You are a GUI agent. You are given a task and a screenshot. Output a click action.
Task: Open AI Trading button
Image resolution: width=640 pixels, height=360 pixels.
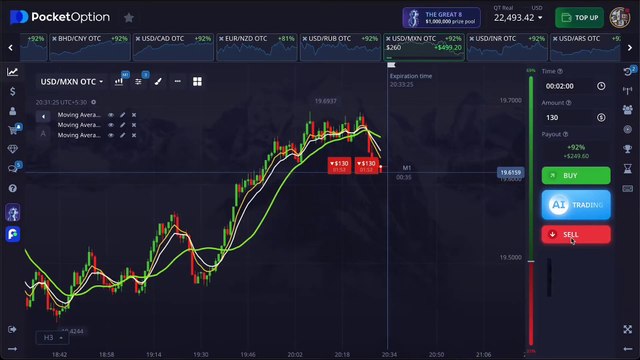tap(576, 204)
